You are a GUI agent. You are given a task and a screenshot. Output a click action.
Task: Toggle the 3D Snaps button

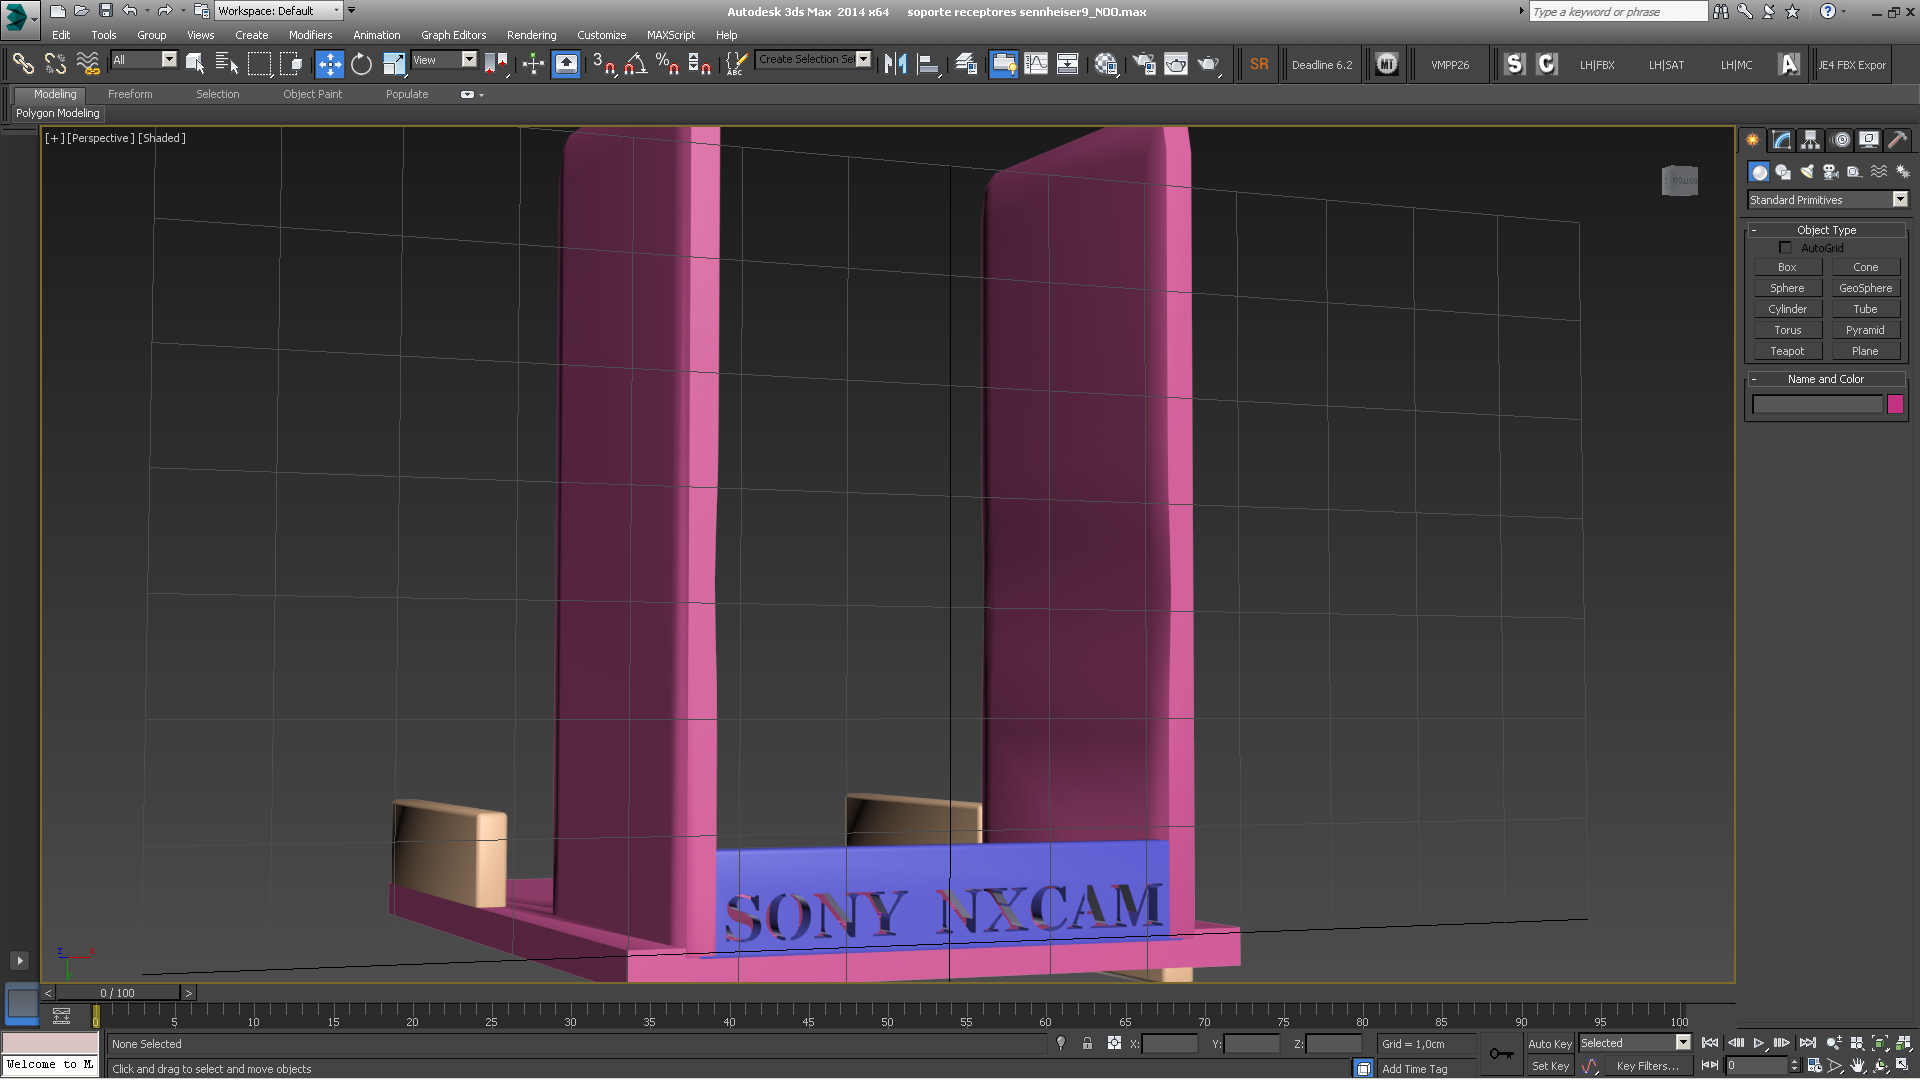(603, 64)
